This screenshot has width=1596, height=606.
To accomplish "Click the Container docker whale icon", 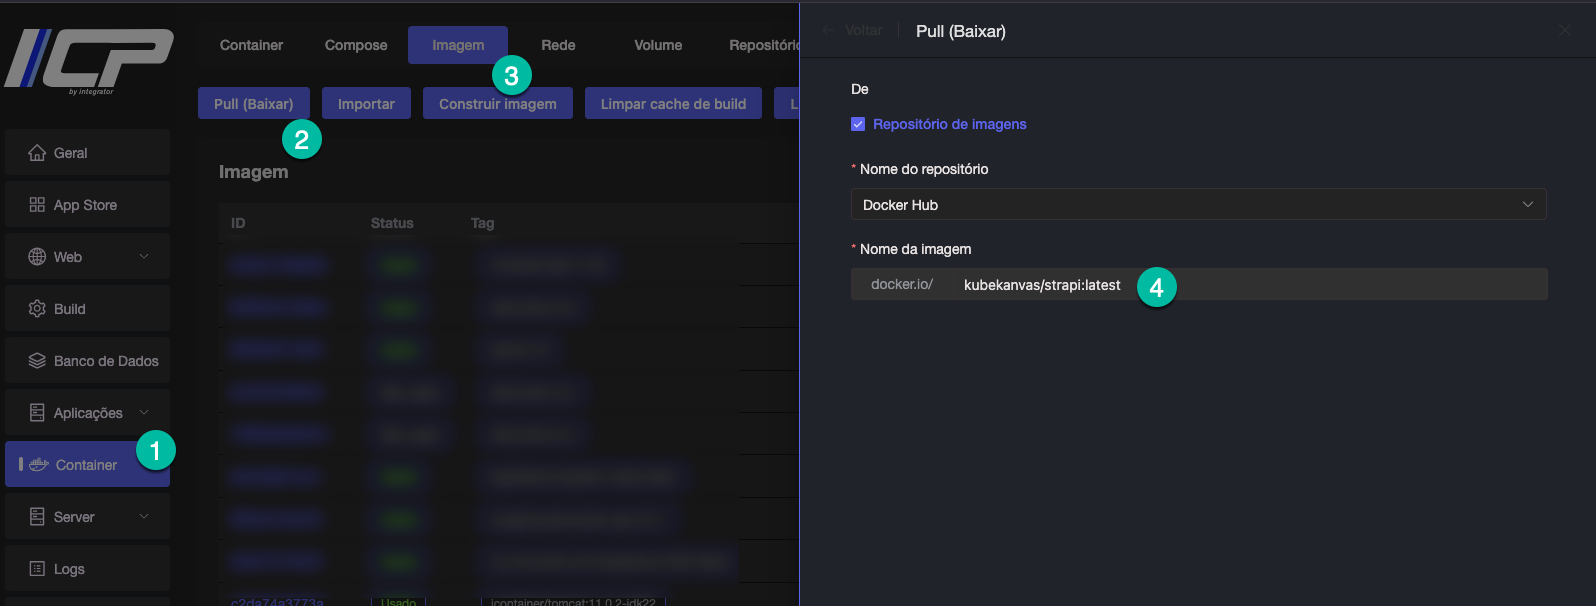I will coord(39,465).
